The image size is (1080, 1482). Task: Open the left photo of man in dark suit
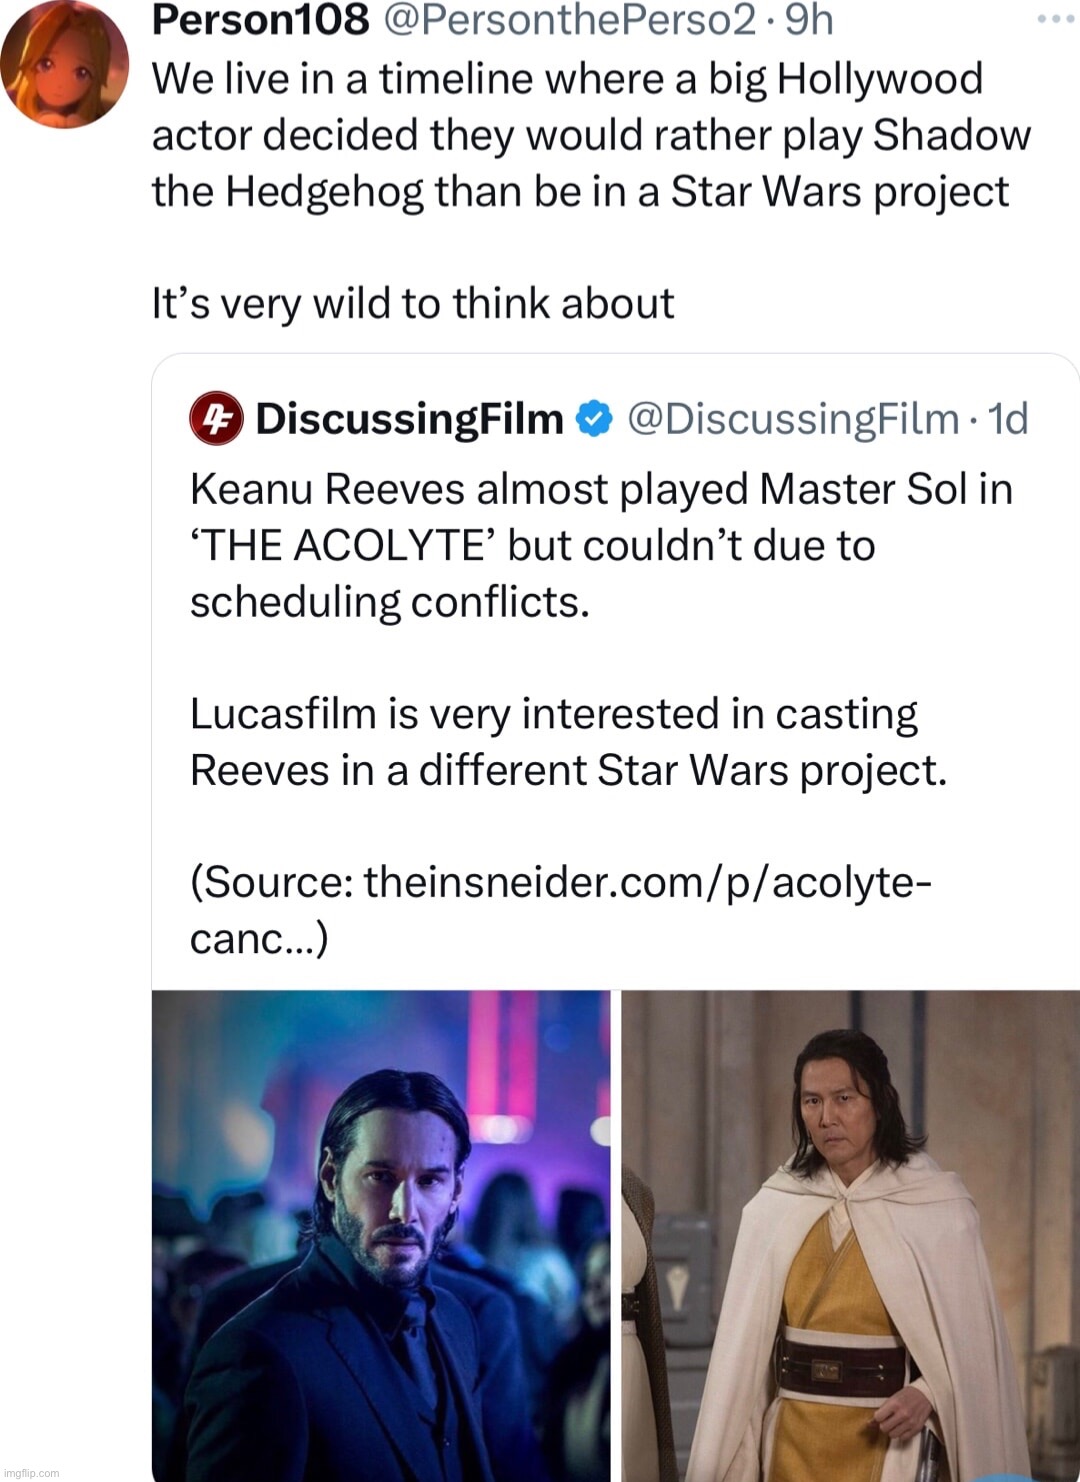pyautogui.click(x=380, y=1235)
